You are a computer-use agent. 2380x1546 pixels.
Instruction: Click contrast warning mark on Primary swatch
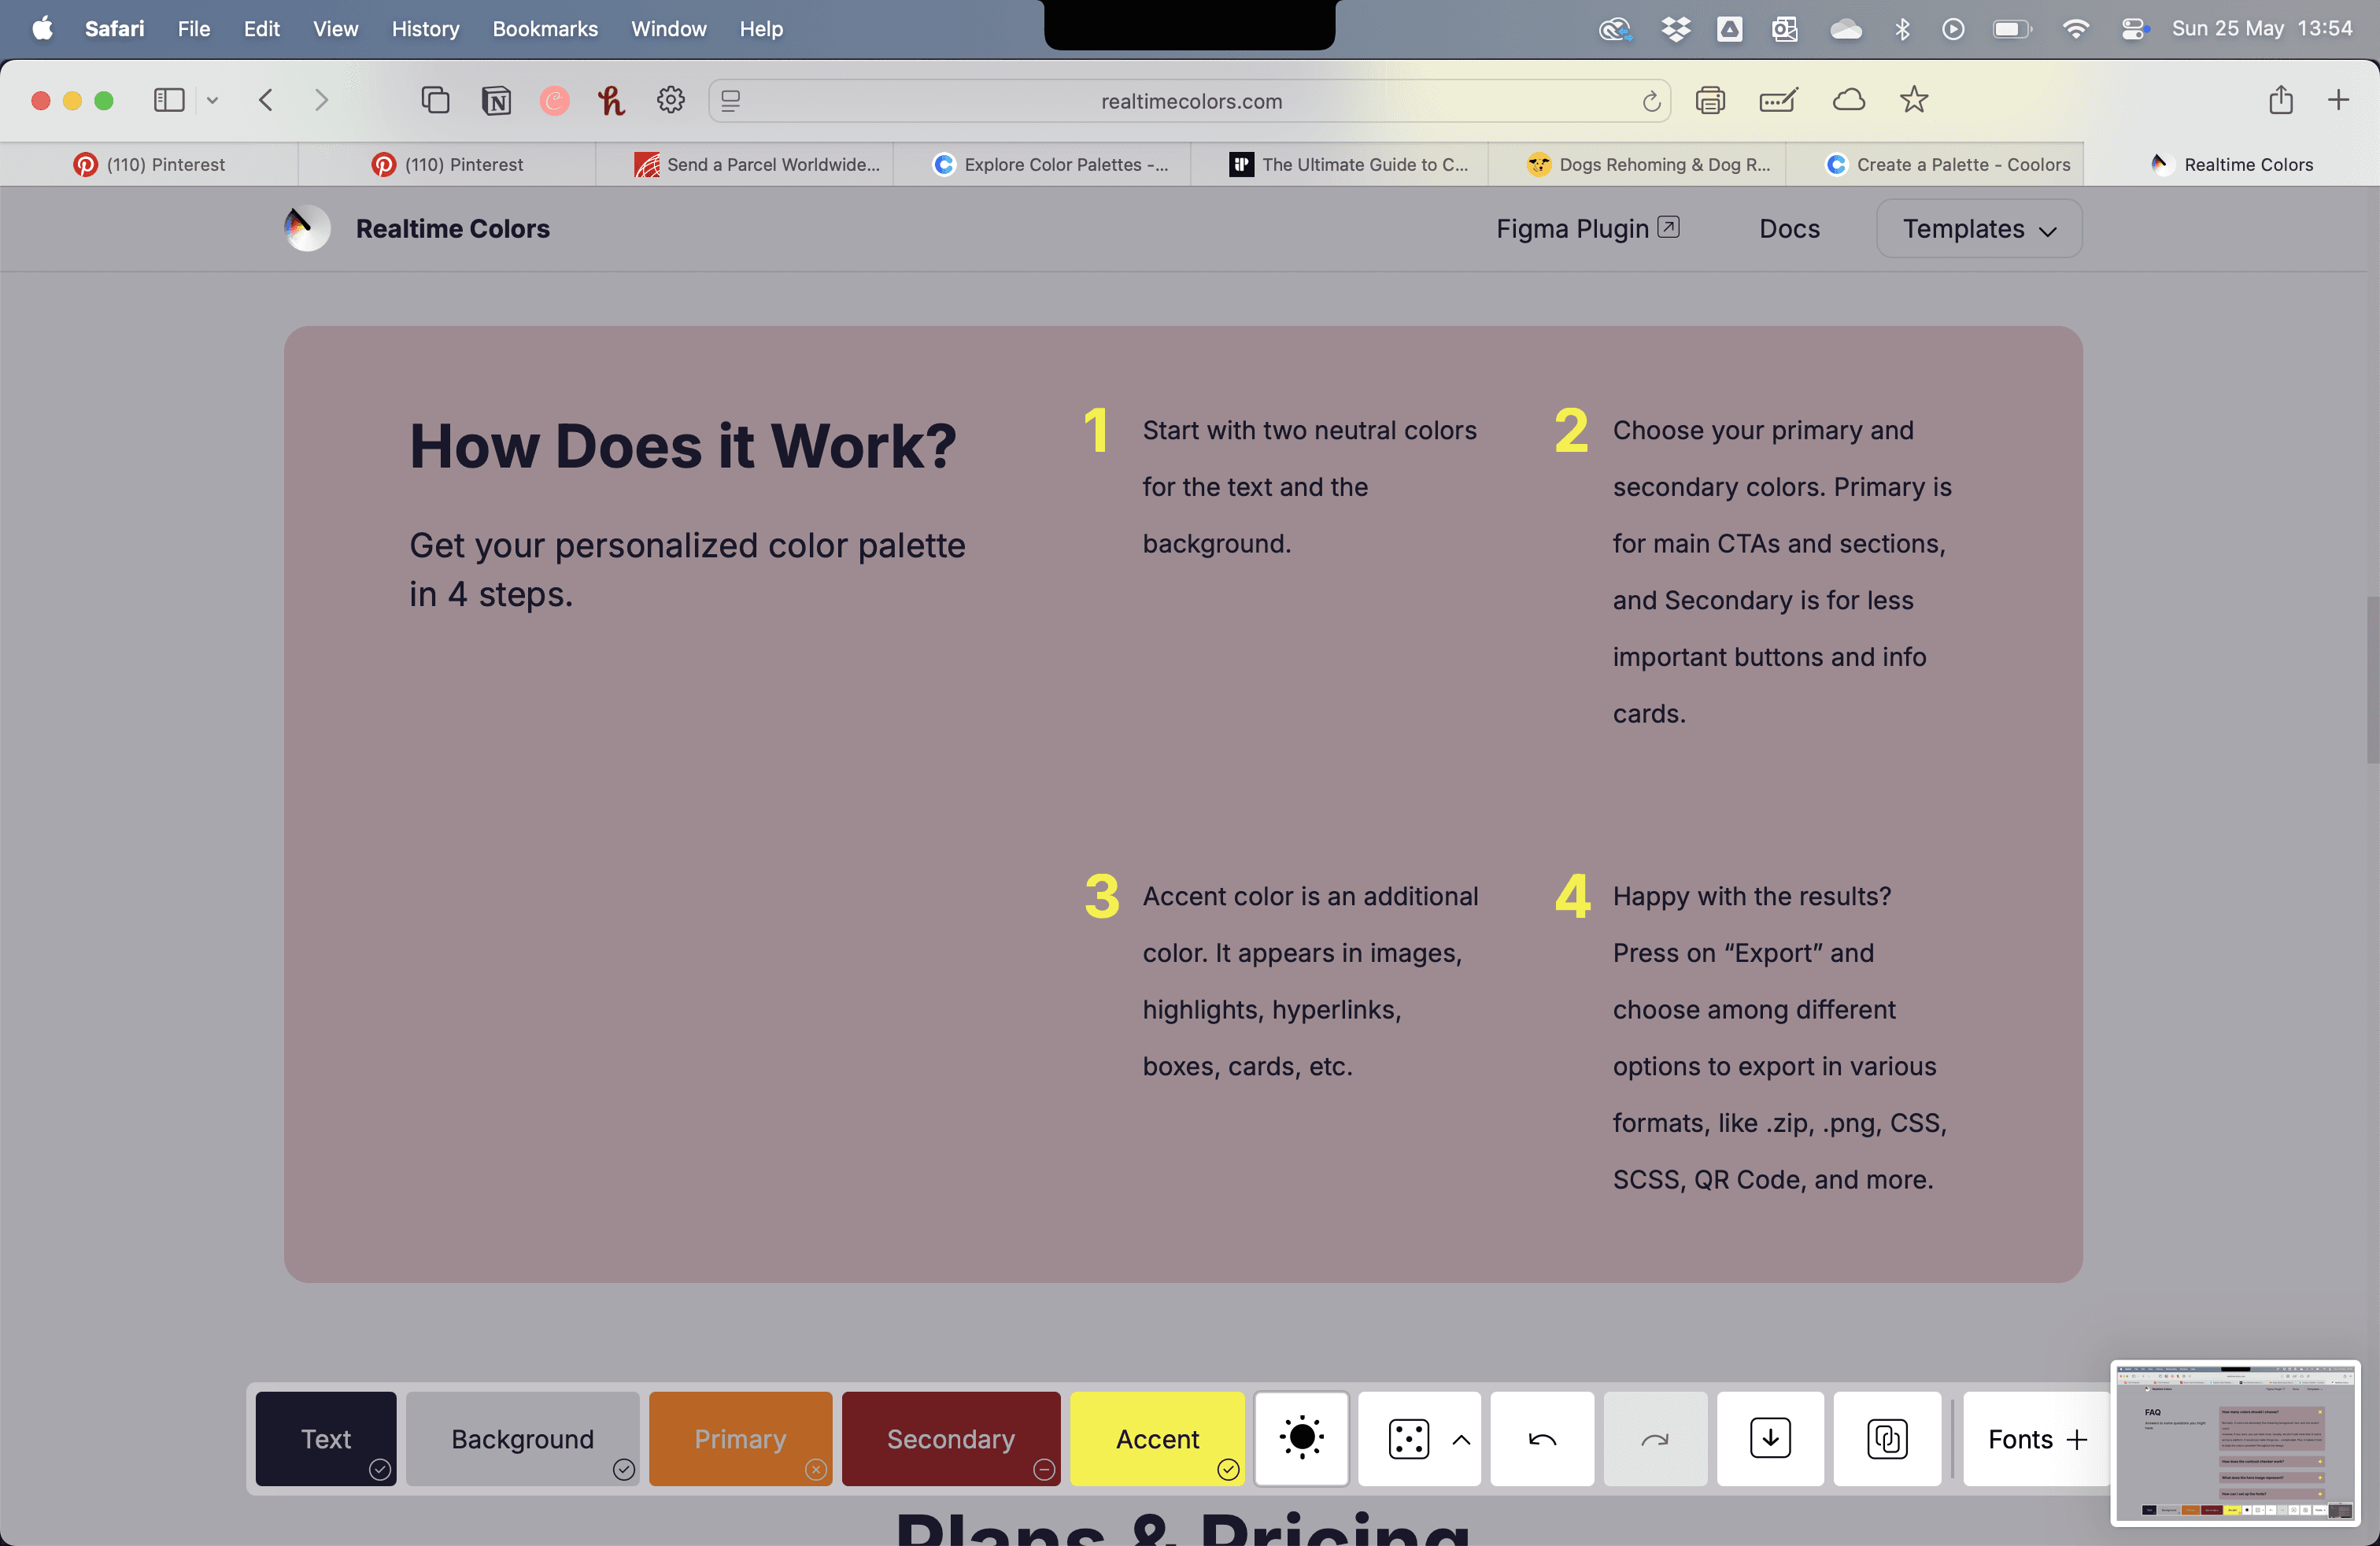point(816,1469)
